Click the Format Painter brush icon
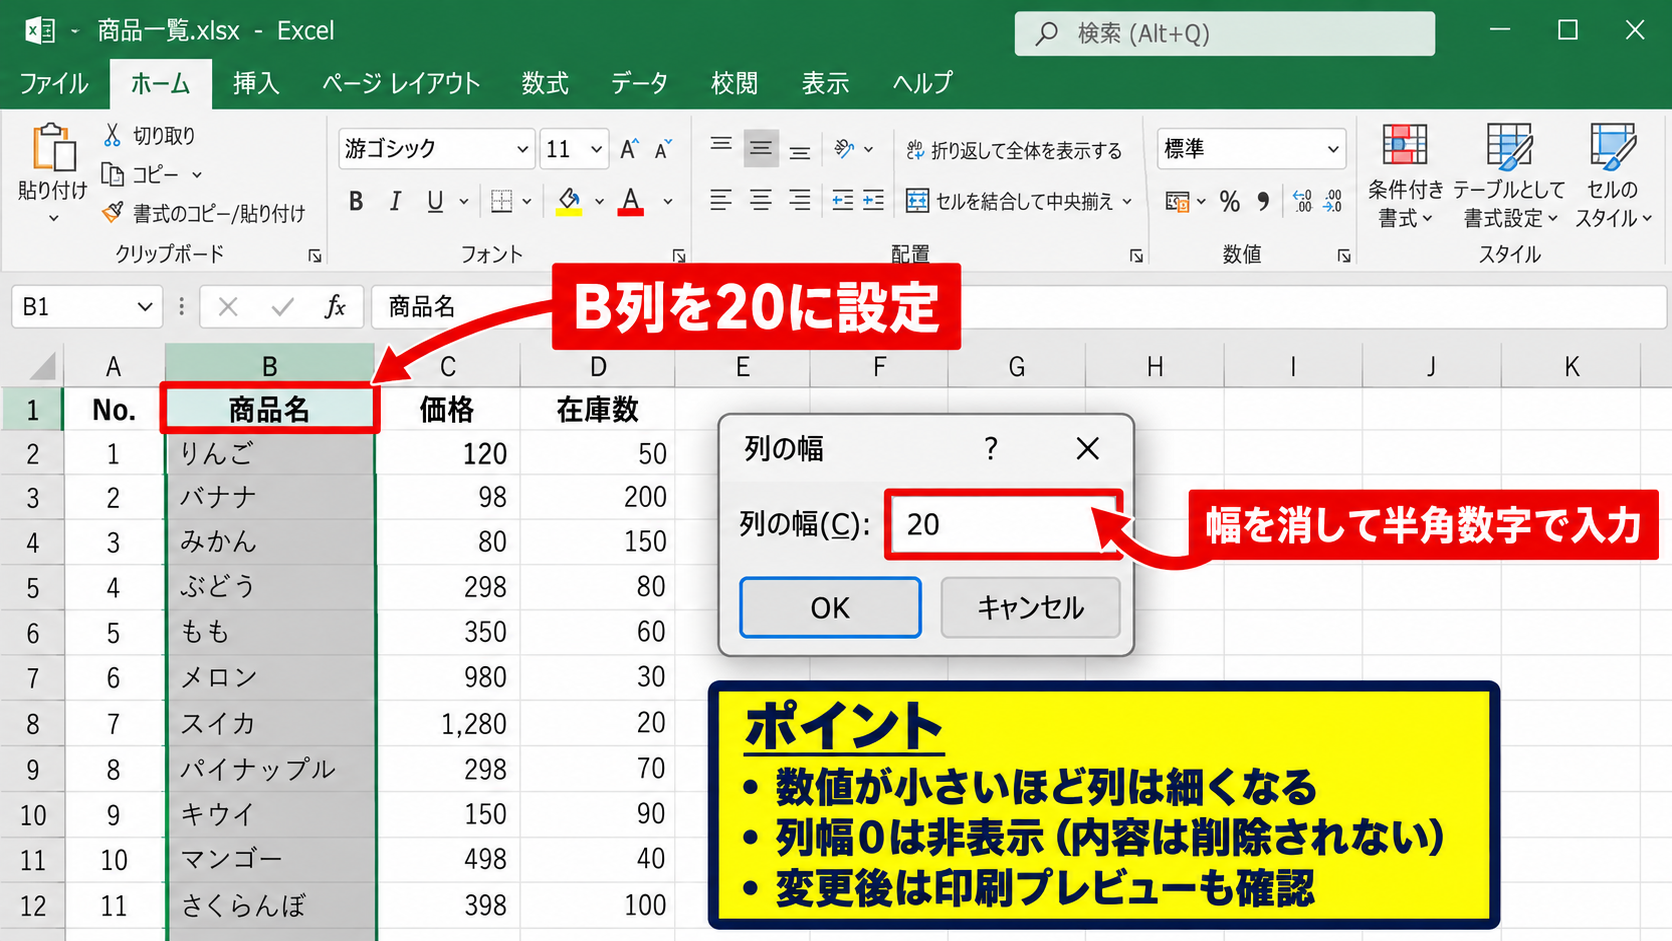The image size is (1672, 941). tap(113, 212)
